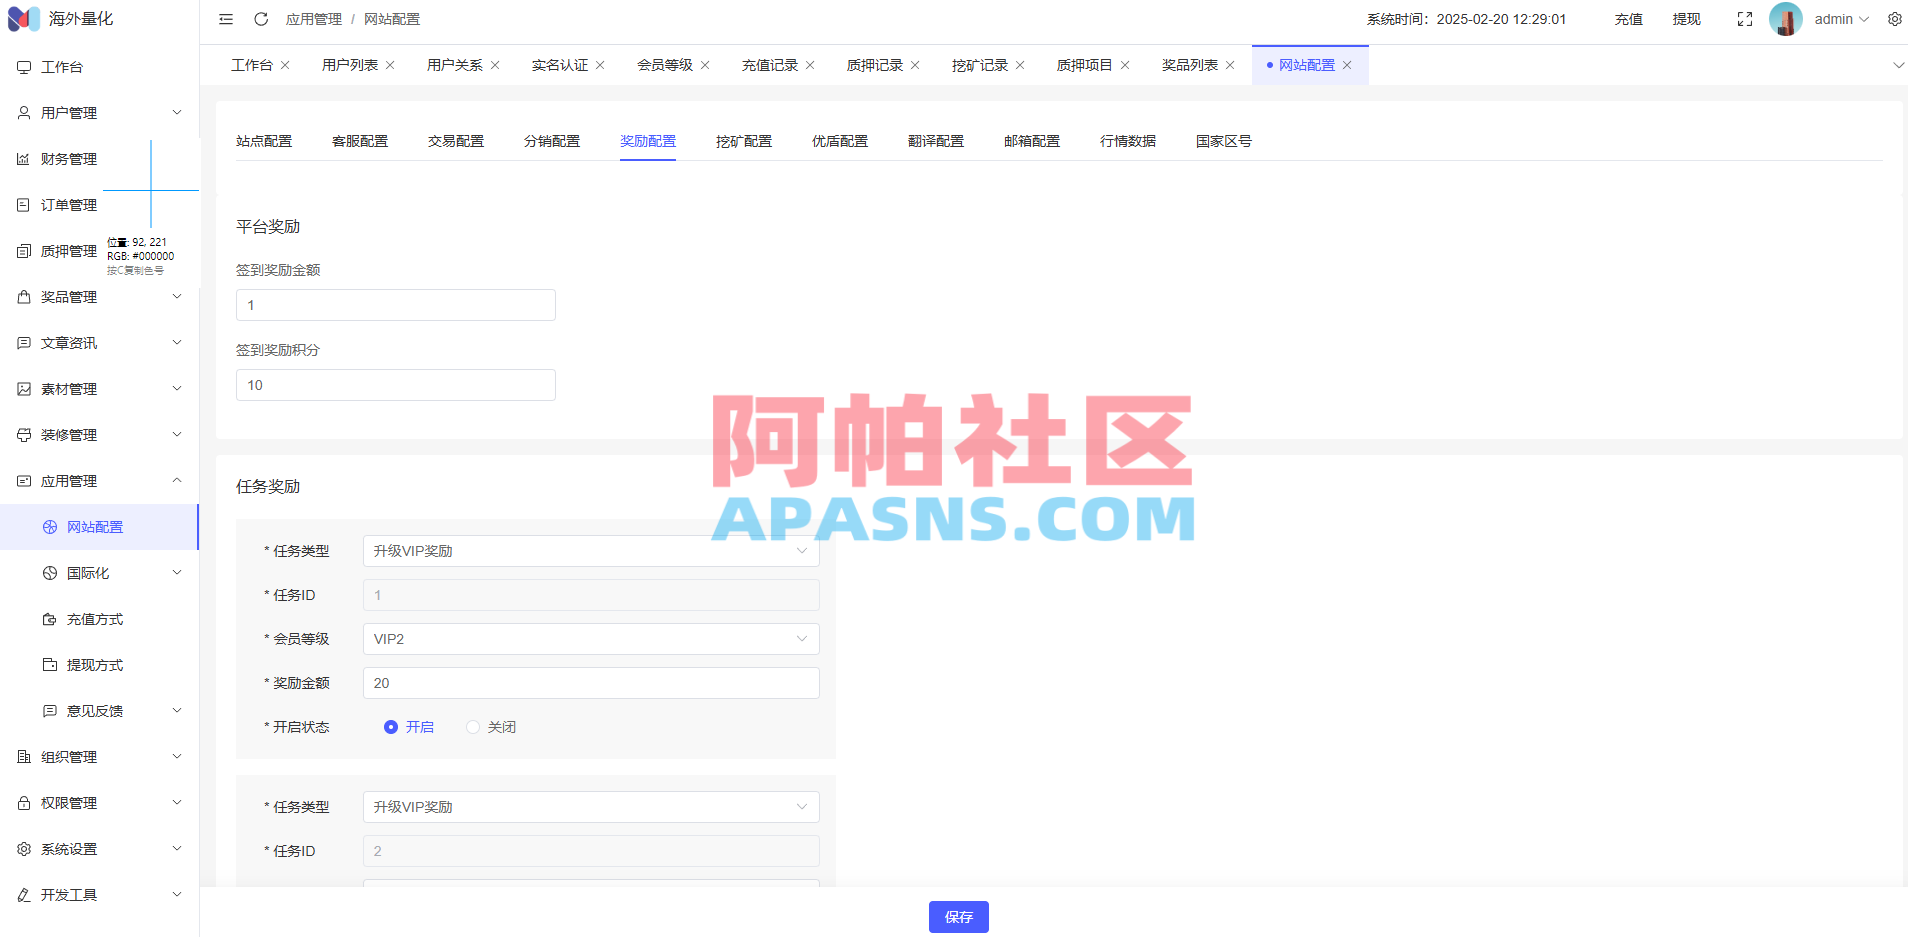1908x937 pixels.
Task: Select the 开启 radio button for 开启状态
Action: click(390, 727)
